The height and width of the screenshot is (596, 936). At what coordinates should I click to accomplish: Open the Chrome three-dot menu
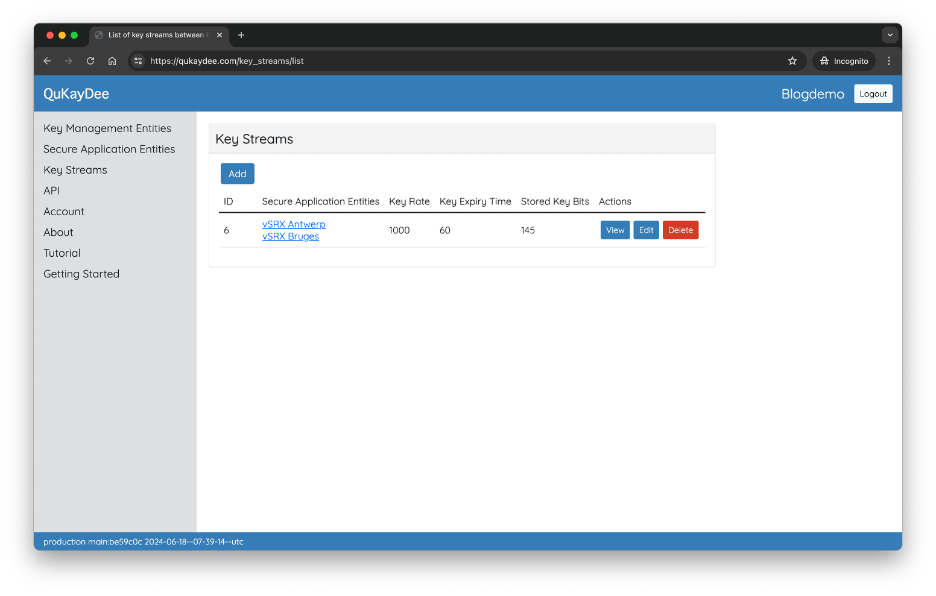coord(888,61)
